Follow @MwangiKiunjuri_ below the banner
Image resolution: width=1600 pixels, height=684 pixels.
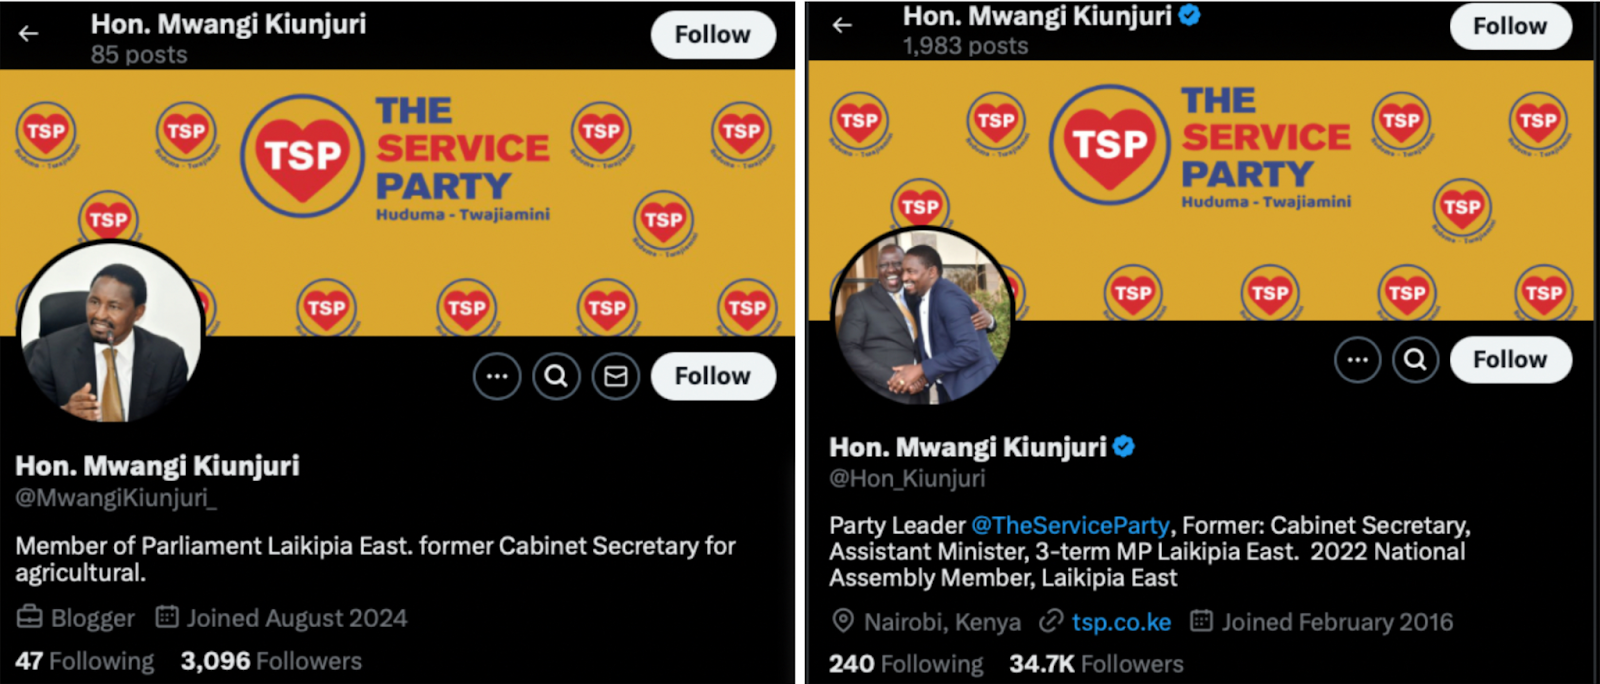coord(713,376)
